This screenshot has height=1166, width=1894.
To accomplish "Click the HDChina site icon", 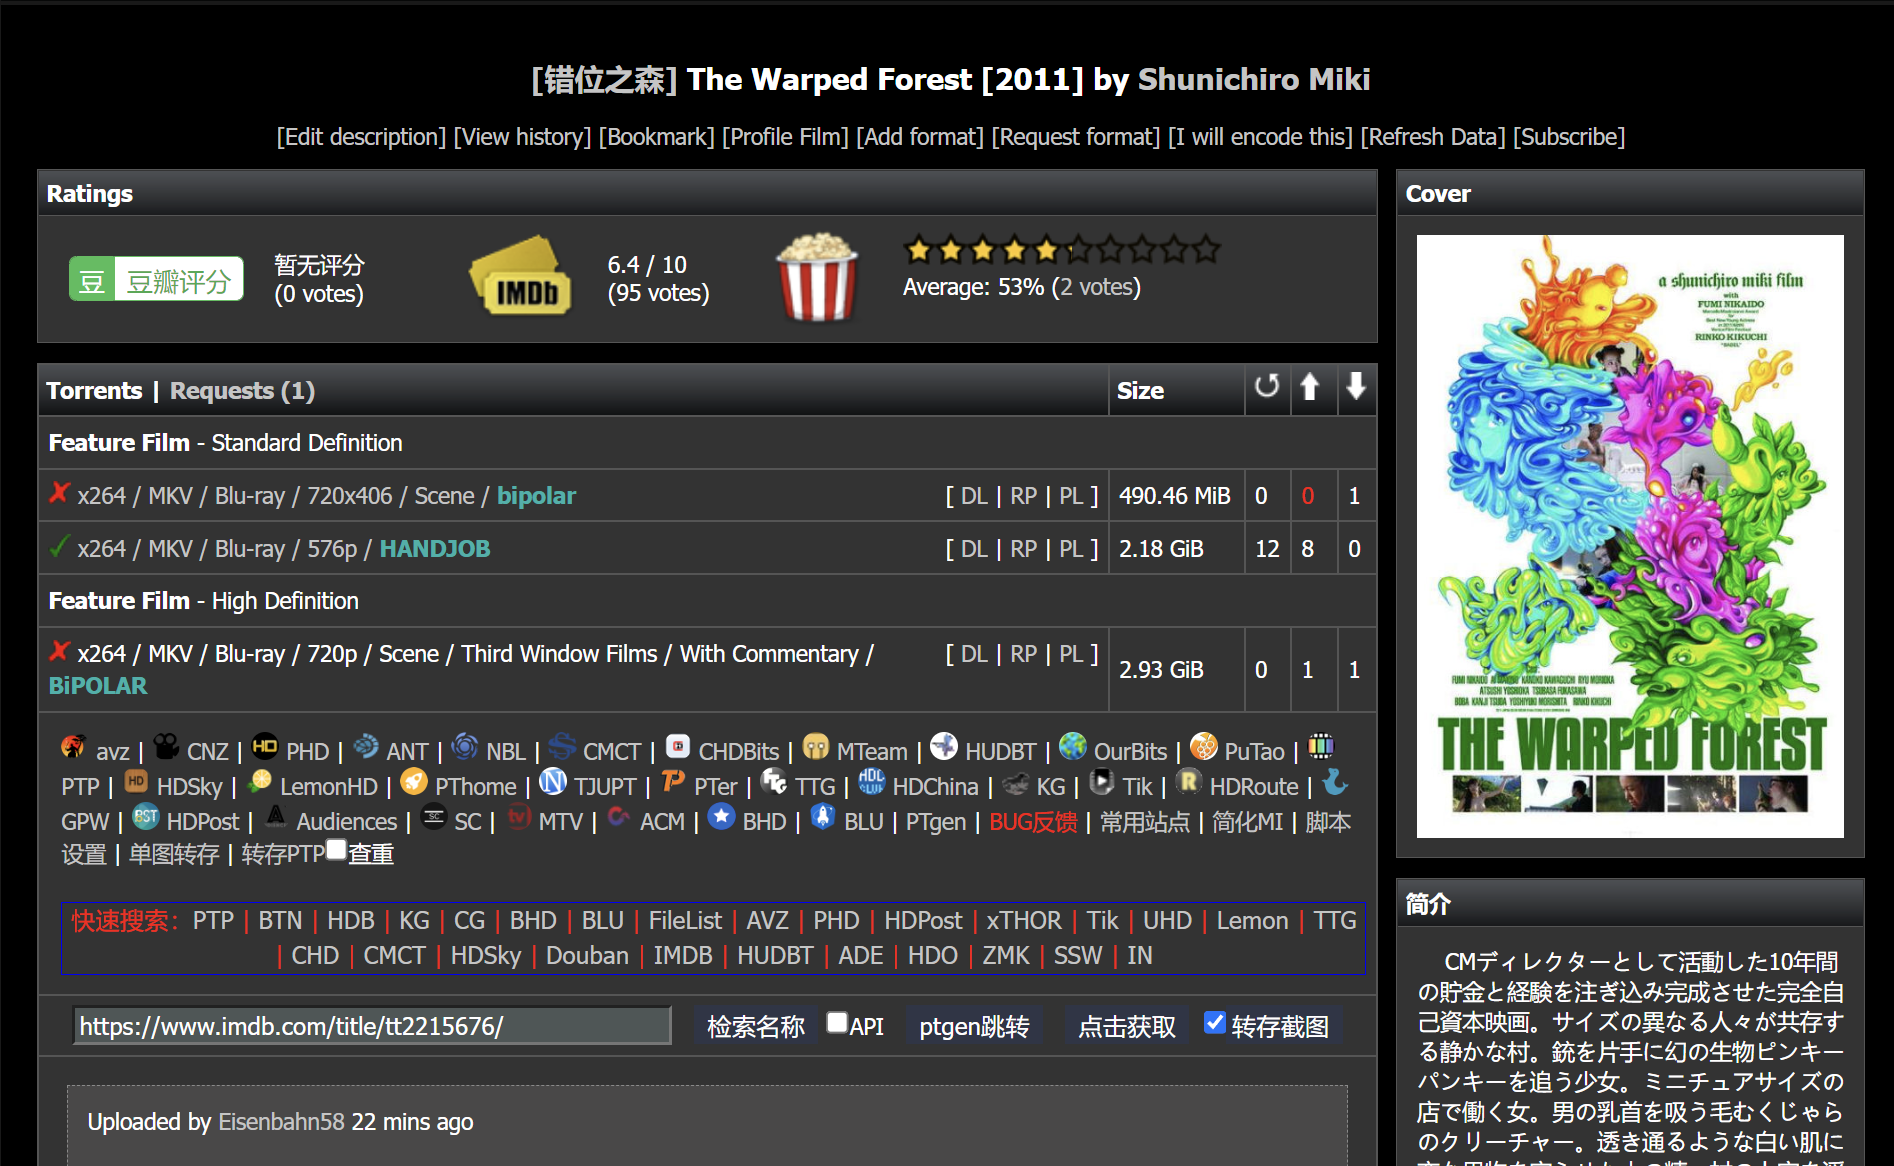I will (x=872, y=781).
